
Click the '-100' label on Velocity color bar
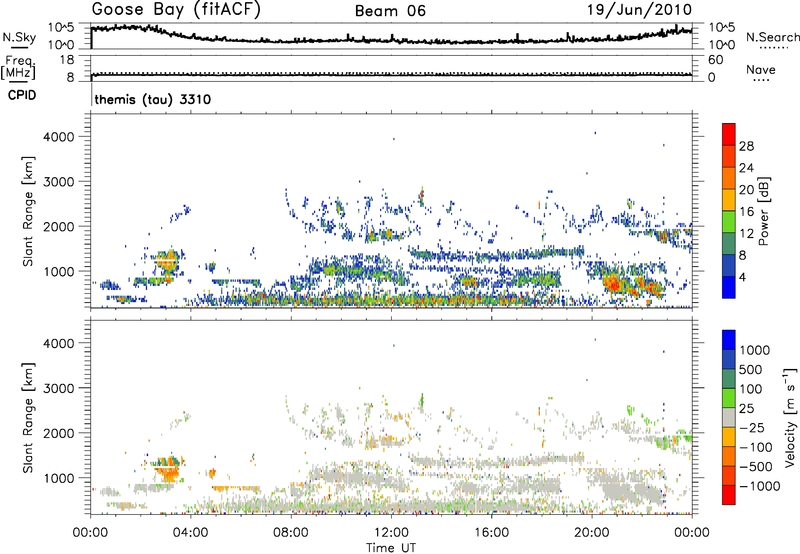pos(755,447)
